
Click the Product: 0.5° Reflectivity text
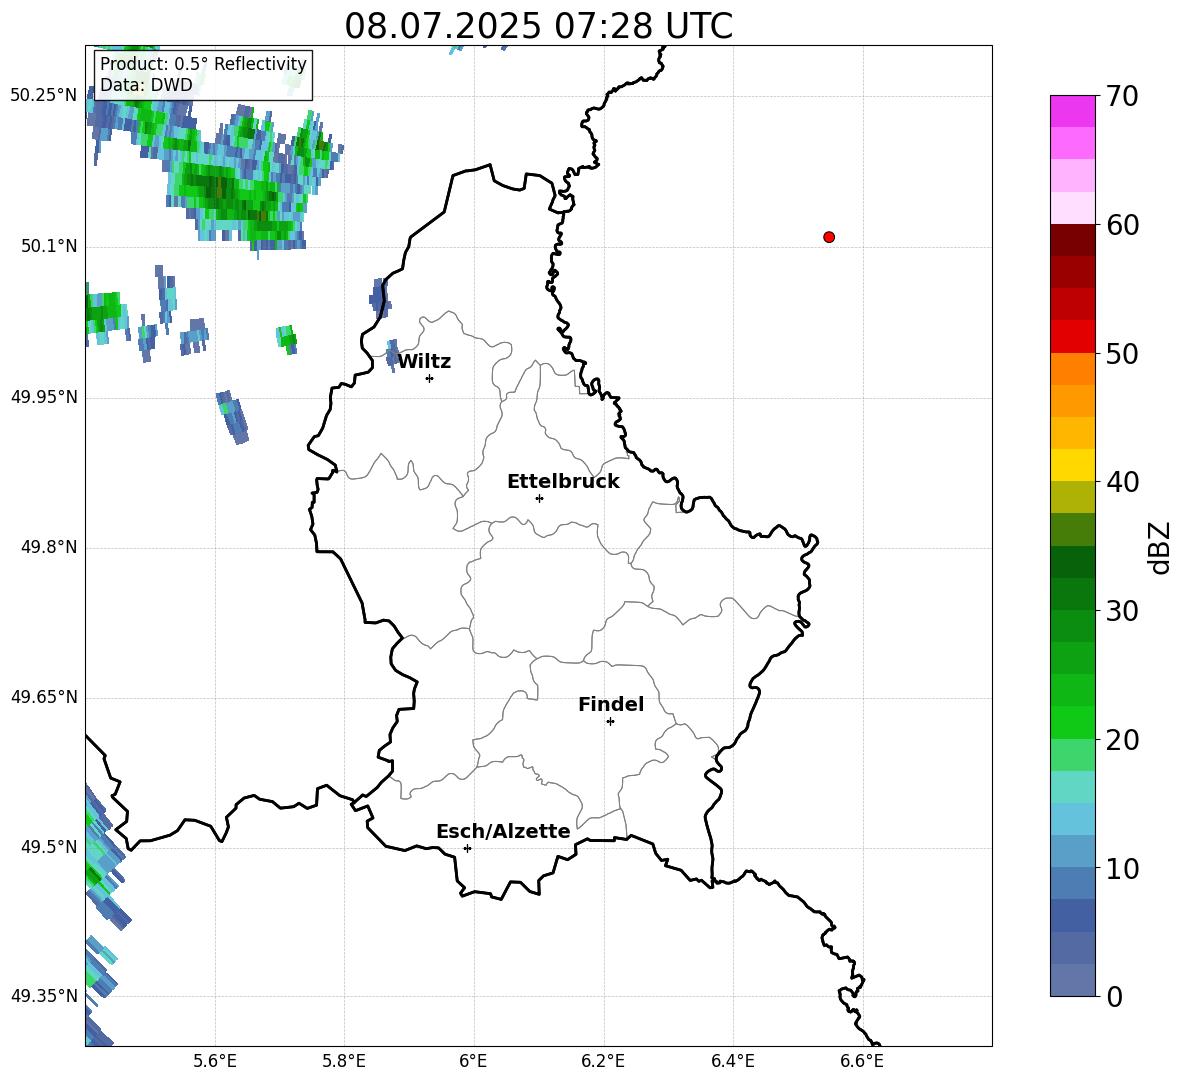(203, 63)
